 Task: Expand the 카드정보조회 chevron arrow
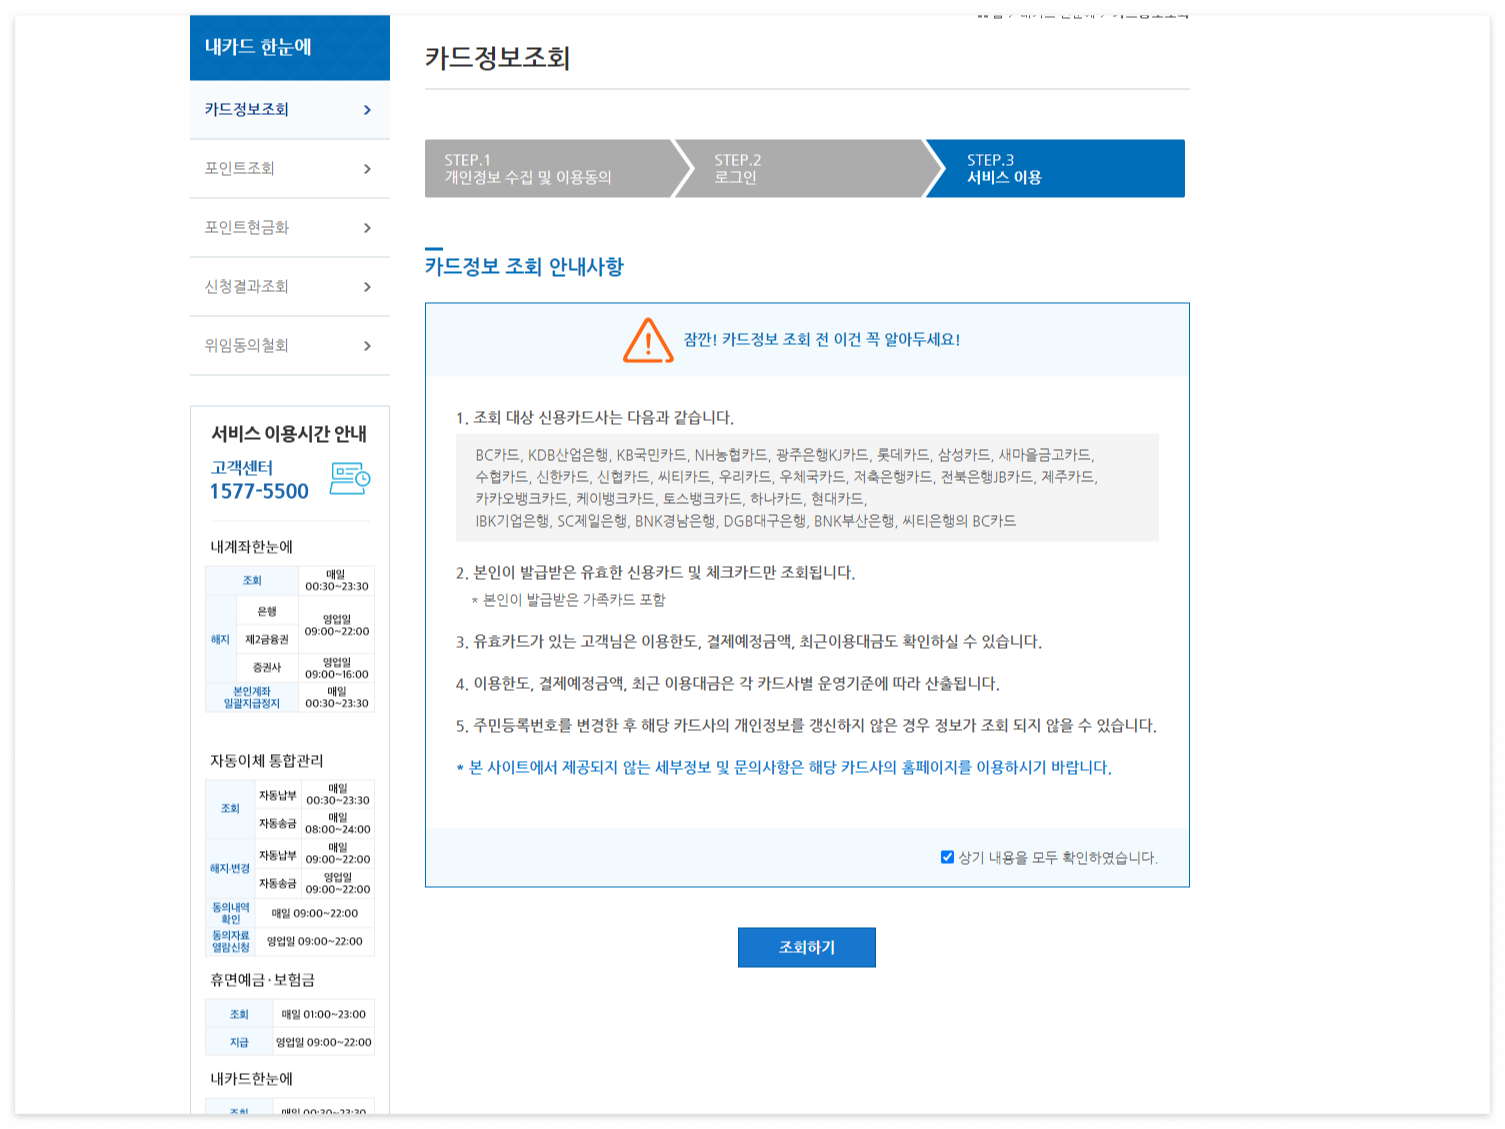click(367, 110)
